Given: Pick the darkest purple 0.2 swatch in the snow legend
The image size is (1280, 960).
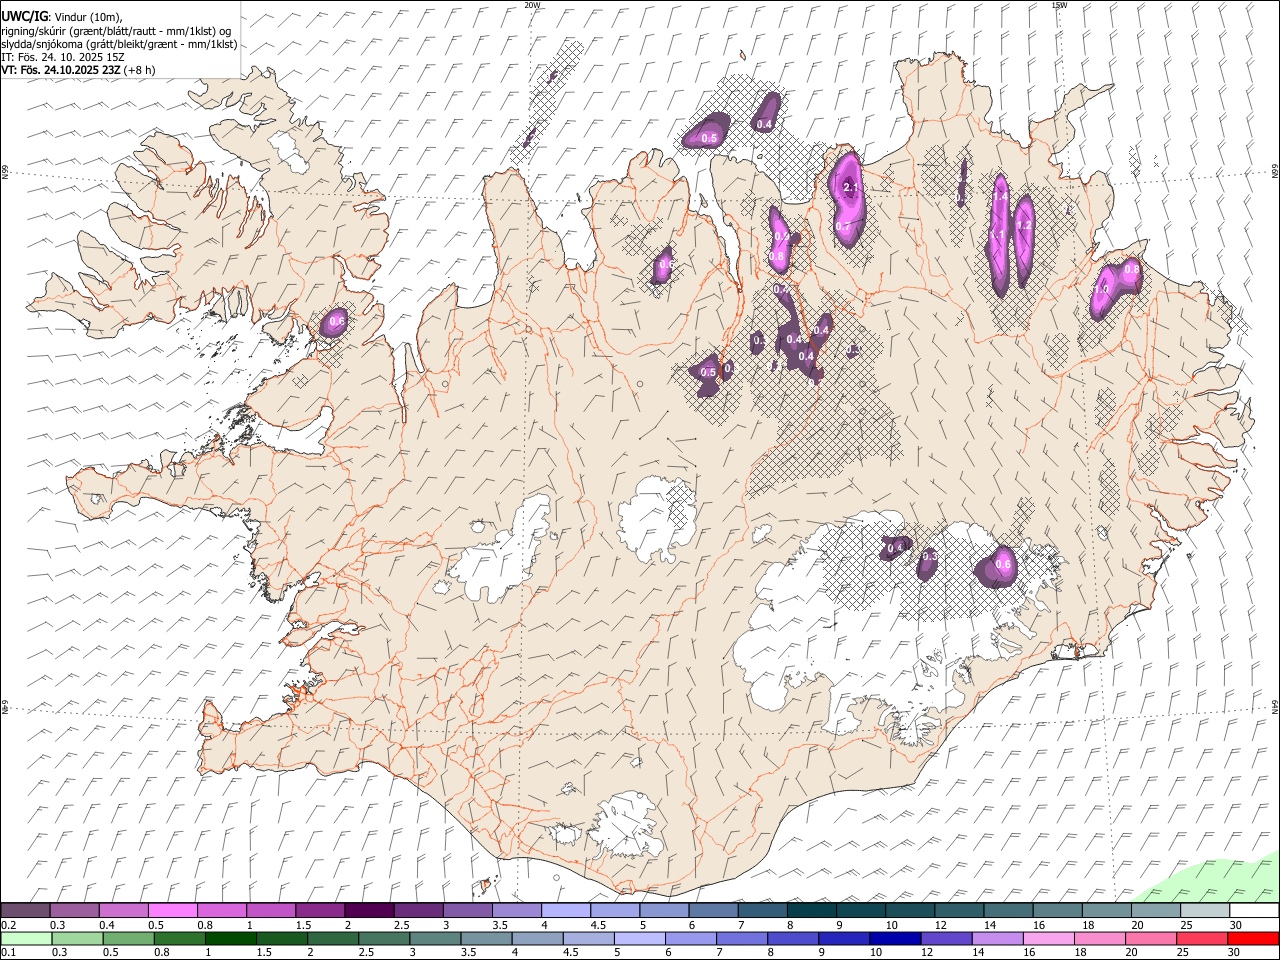Looking at the screenshot, I should (25, 911).
